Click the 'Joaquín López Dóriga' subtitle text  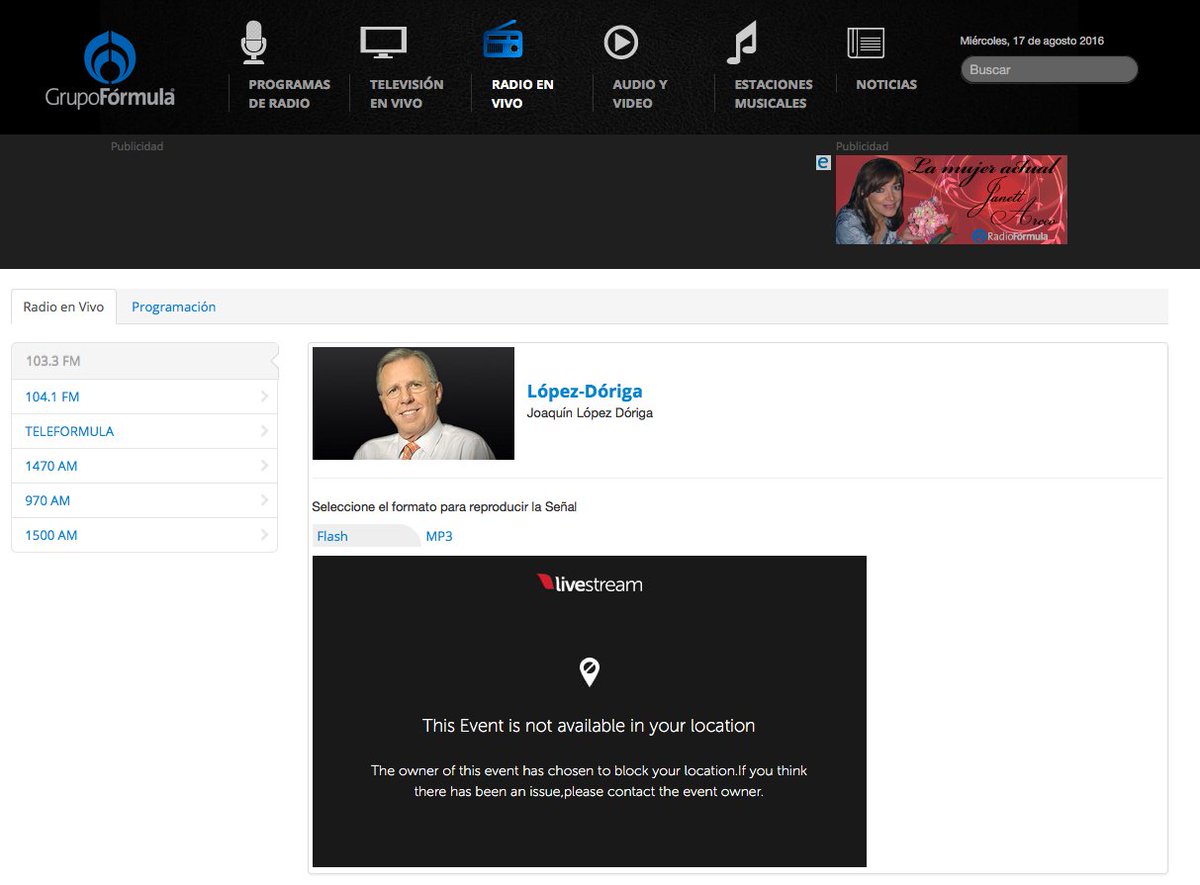(590, 413)
